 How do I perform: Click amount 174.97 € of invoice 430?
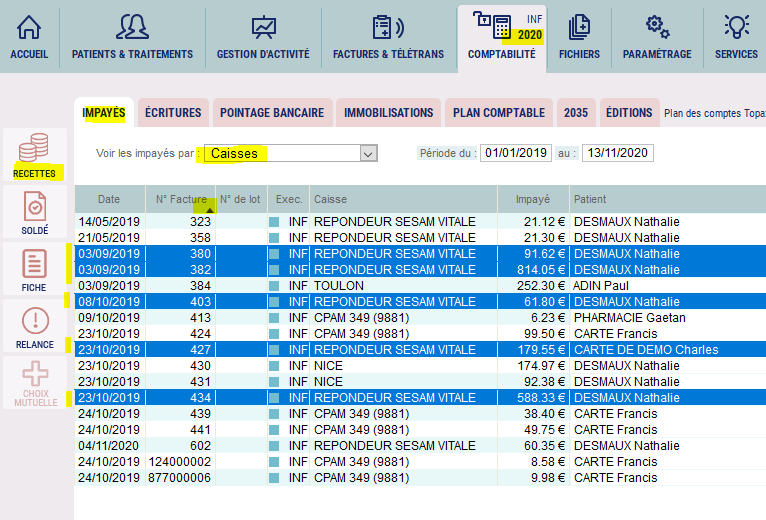click(x=541, y=366)
